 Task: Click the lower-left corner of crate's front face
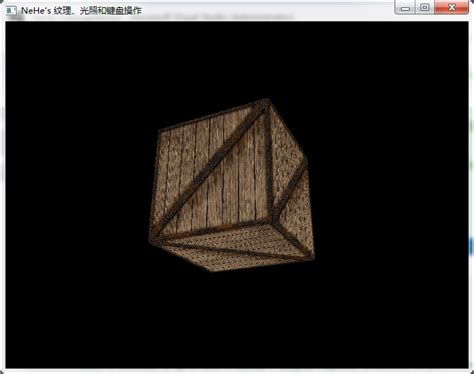[151, 240]
